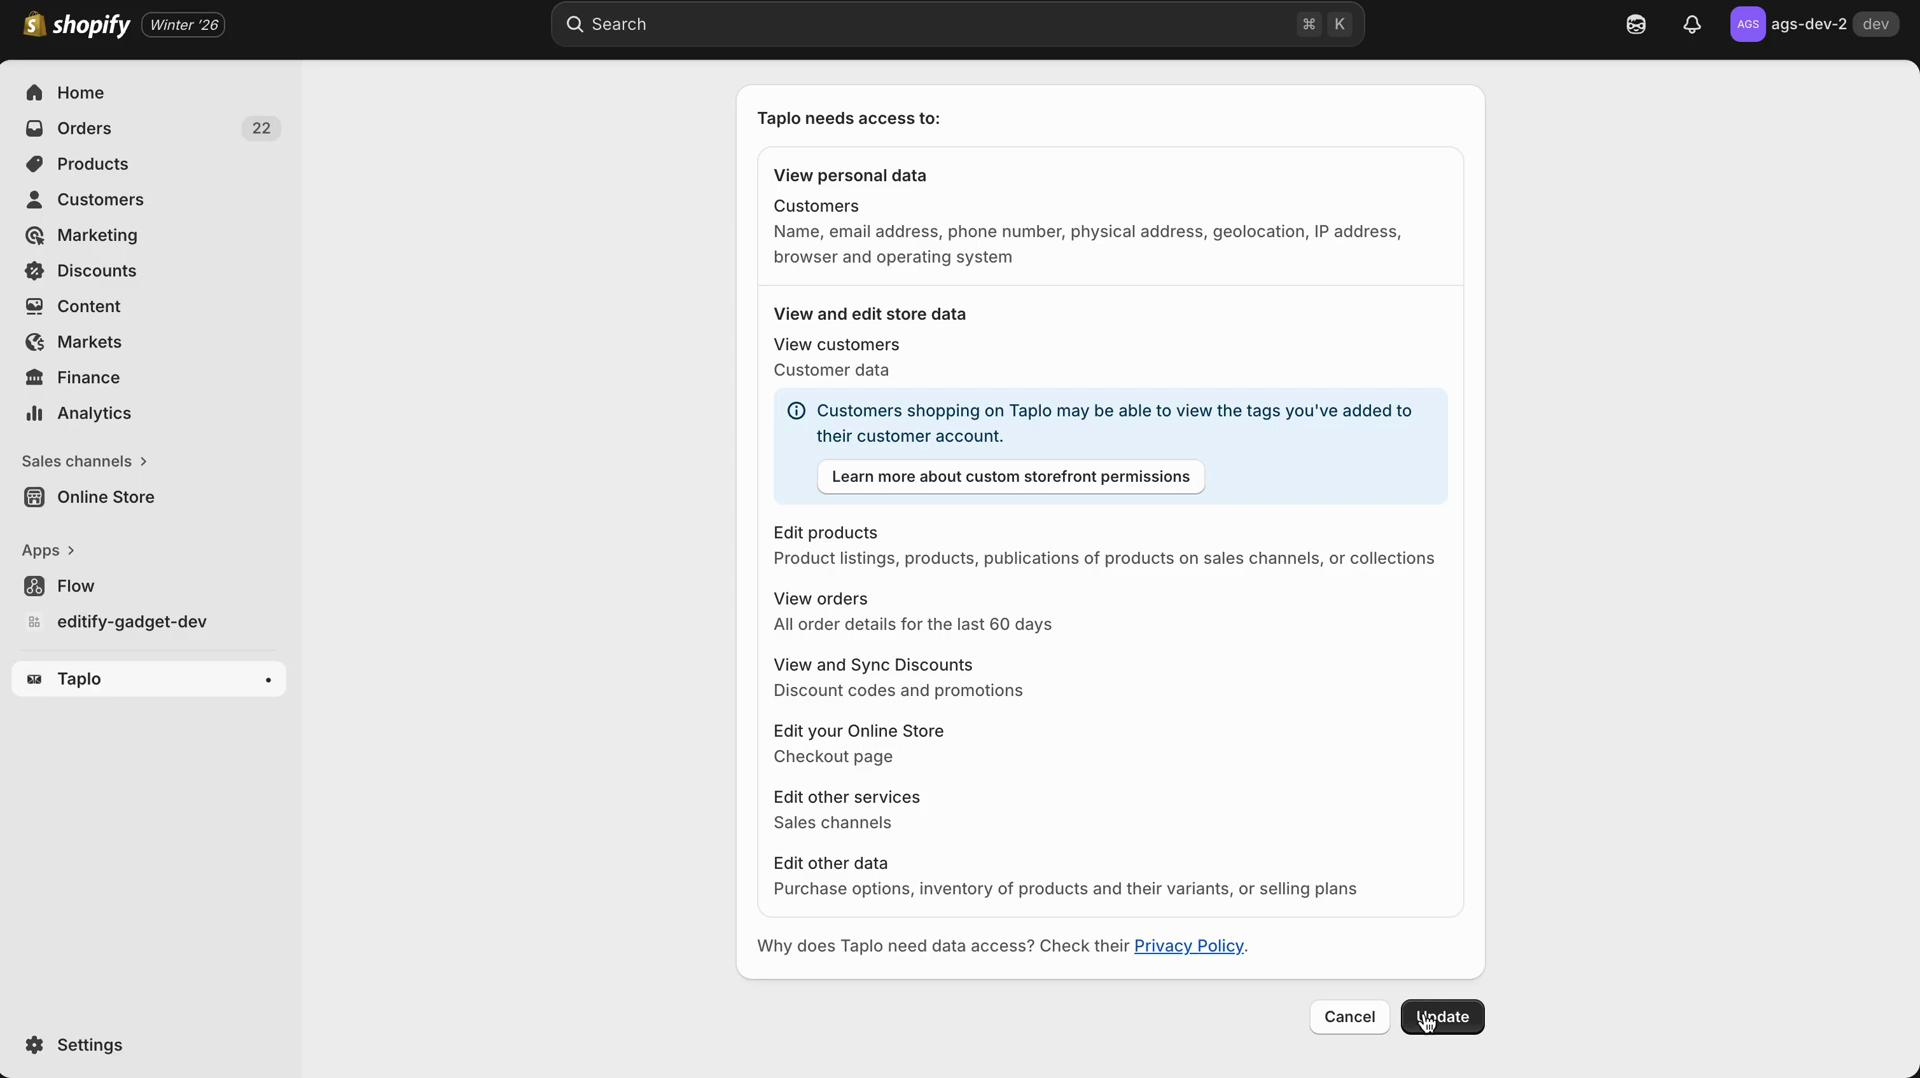
Task: Open notifications via the bell icon
Action: [1692, 24]
